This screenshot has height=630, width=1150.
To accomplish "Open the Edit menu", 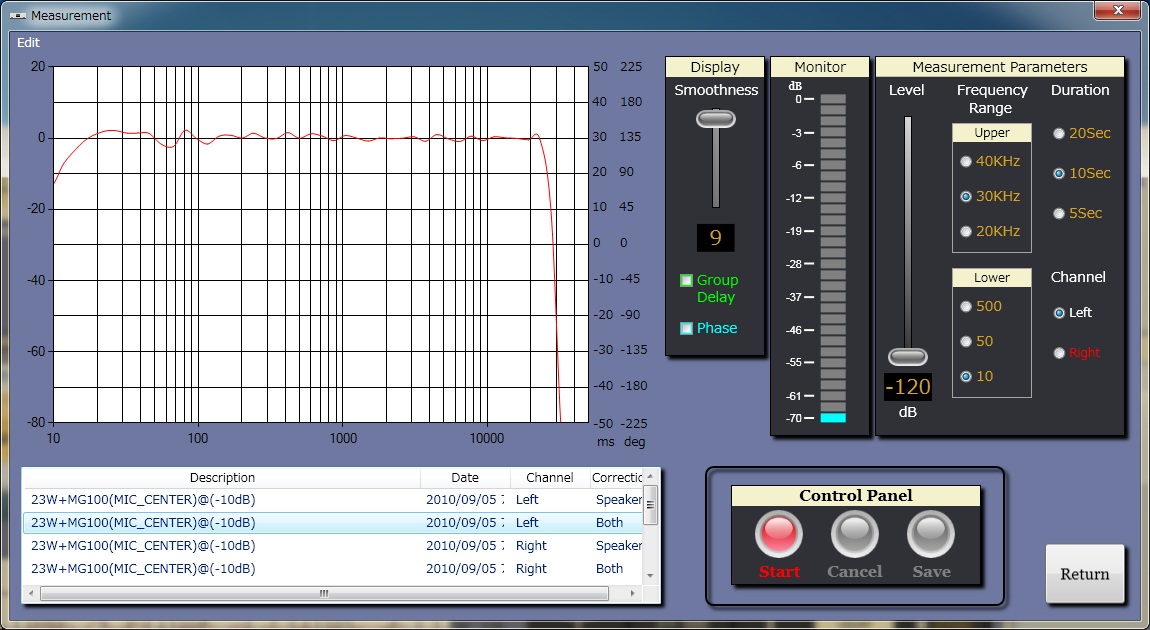I will pyautogui.click(x=29, y=43).
